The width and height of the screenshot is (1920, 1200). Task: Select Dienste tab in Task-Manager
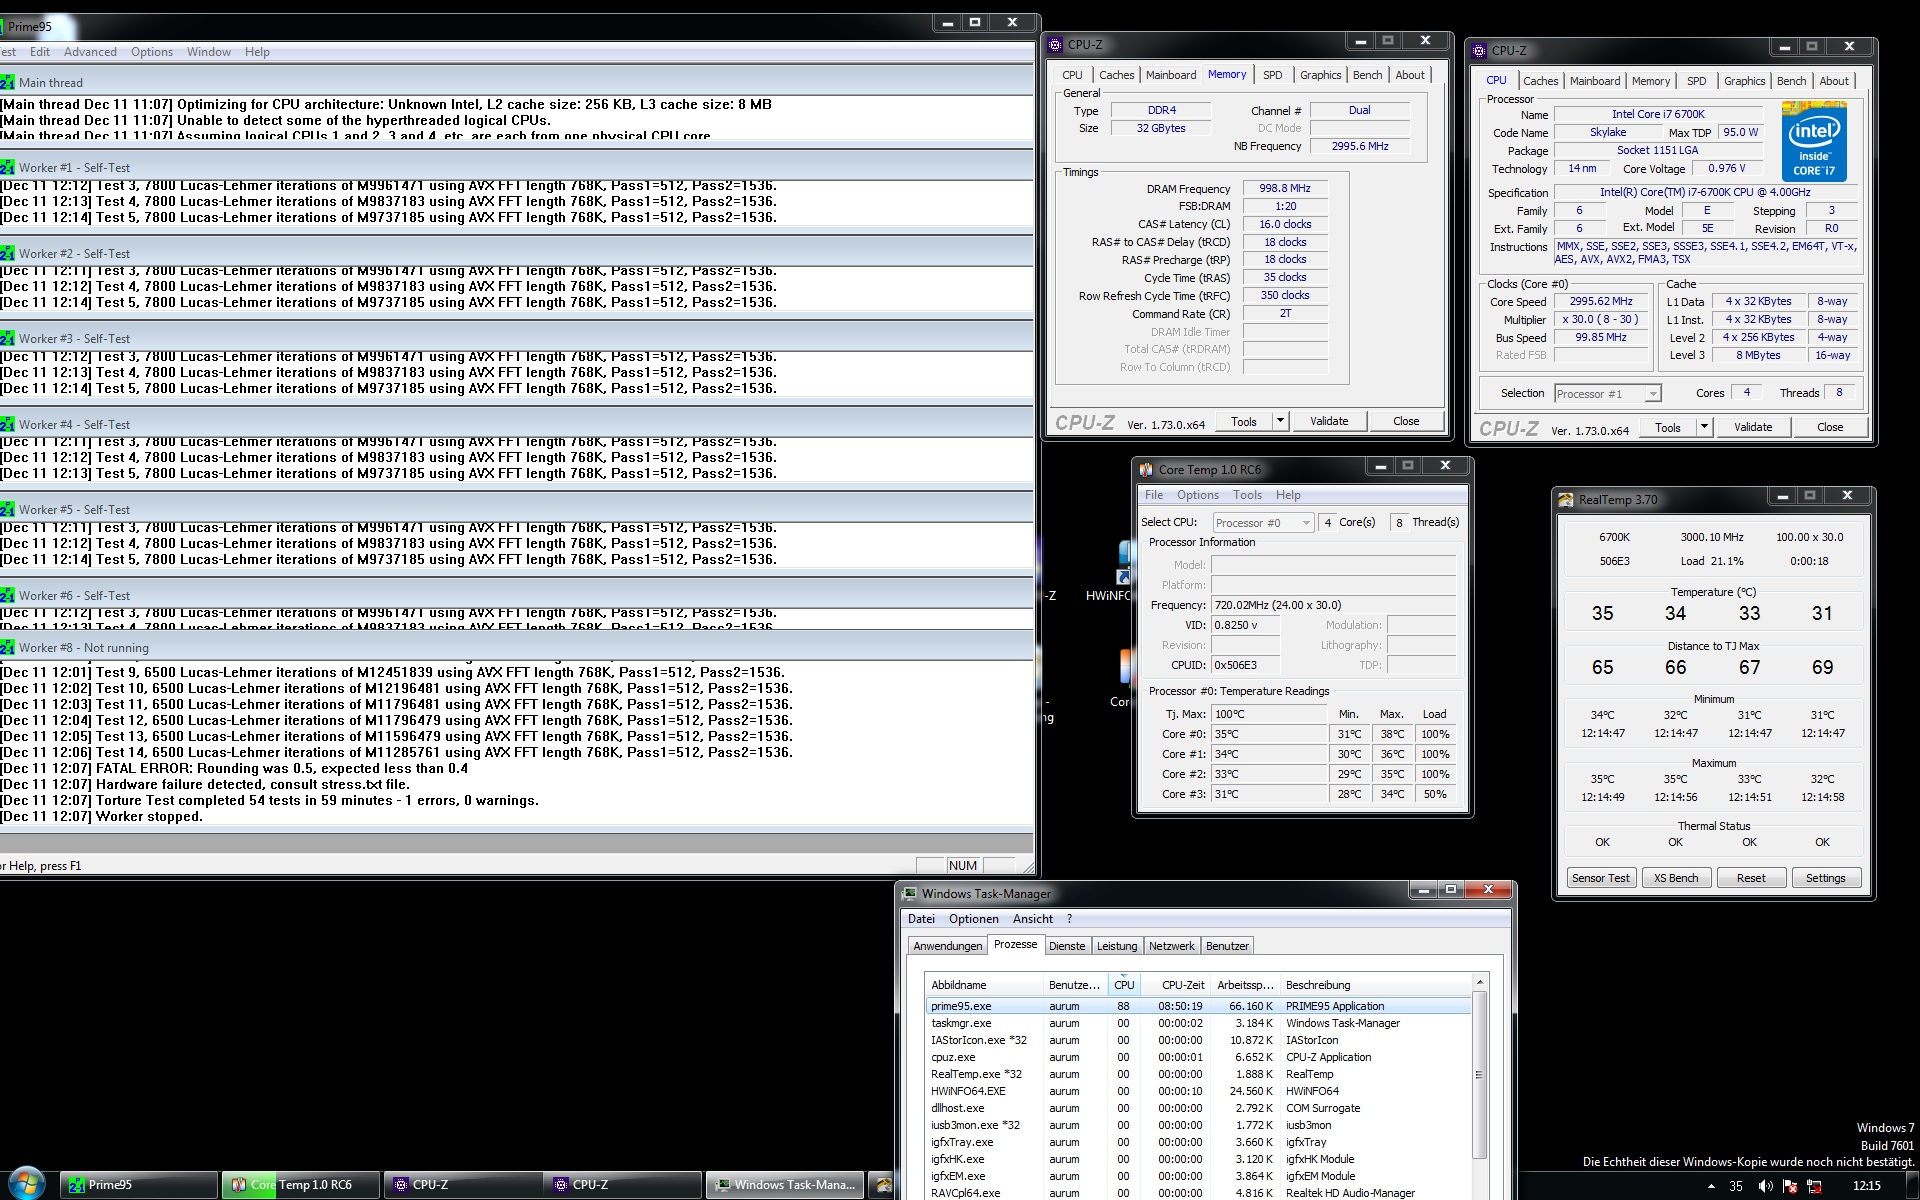pos(1067,946)
